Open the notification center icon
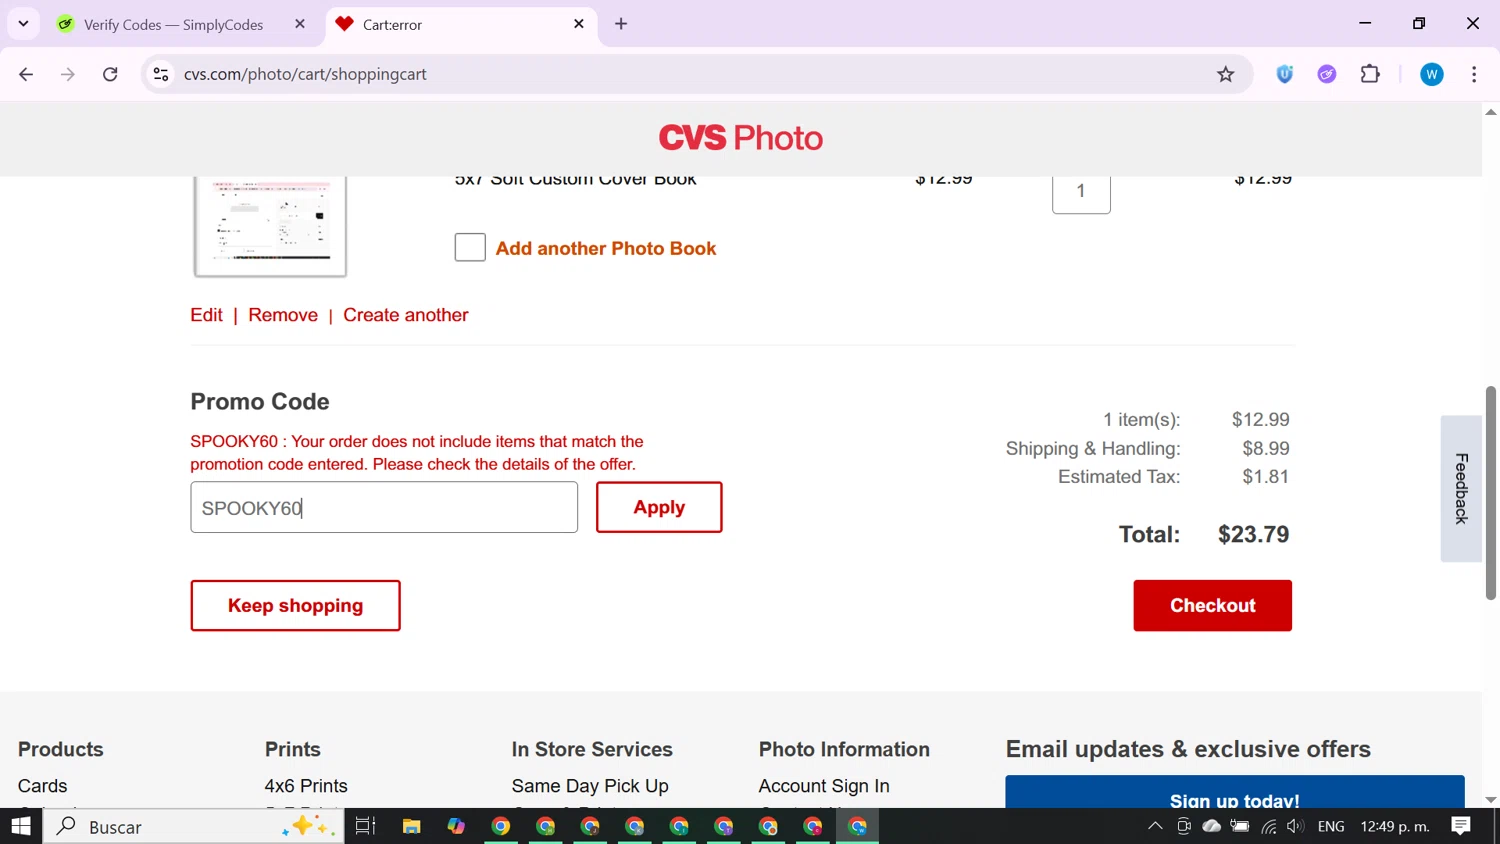The width and height of the screenshot is (1500, 844). tap(1461, 826)
